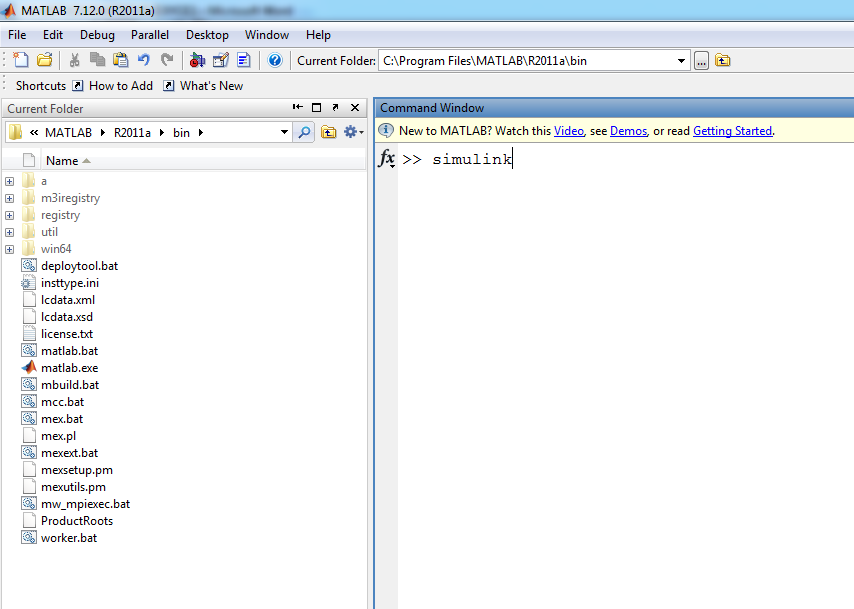Open the Video link in info bar
Viewport: 854px width, 609px height.
point(569,131)
